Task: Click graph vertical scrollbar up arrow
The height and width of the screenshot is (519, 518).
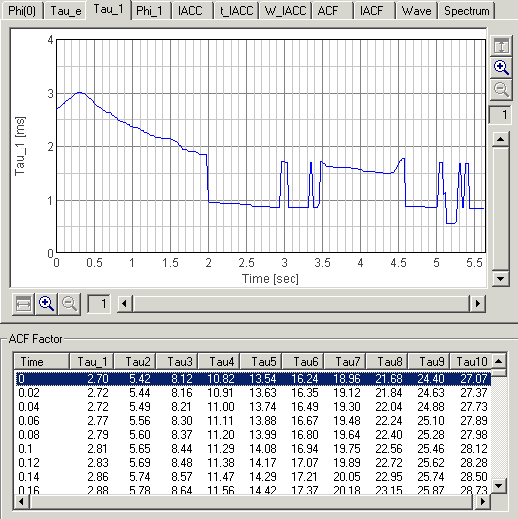Action: pyautogui.click(x=500, y=139)
